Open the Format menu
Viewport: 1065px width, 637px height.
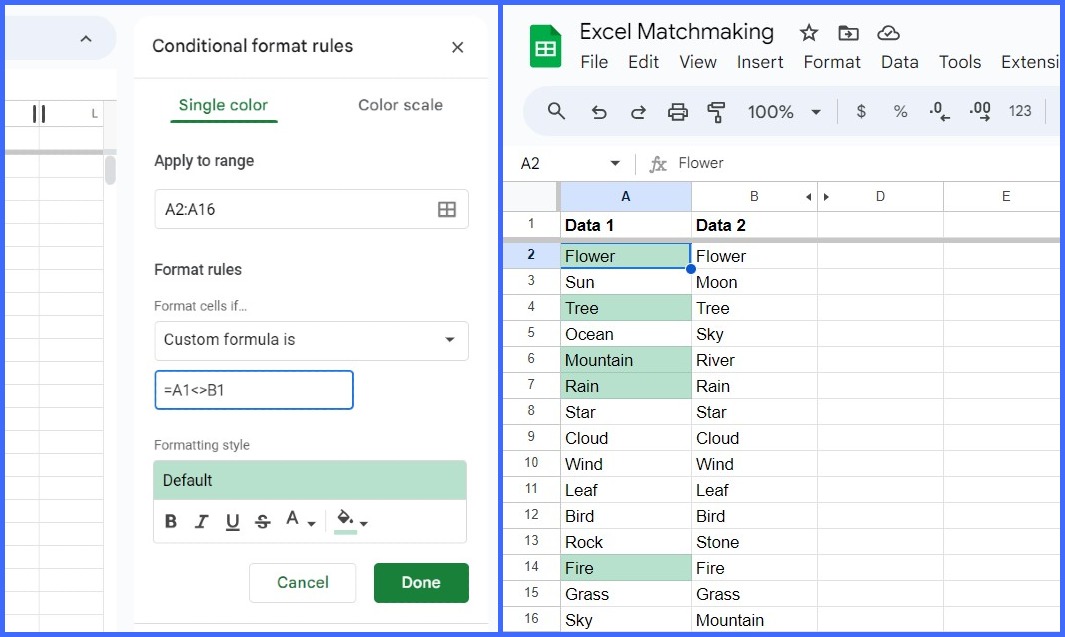[x=832, y=62]
